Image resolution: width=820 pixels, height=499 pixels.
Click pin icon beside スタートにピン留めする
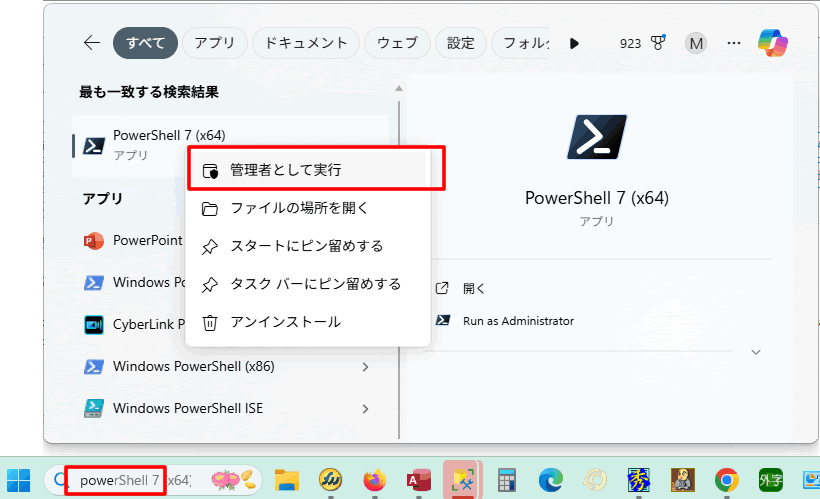pyautogui.click(x=210, y=247)
